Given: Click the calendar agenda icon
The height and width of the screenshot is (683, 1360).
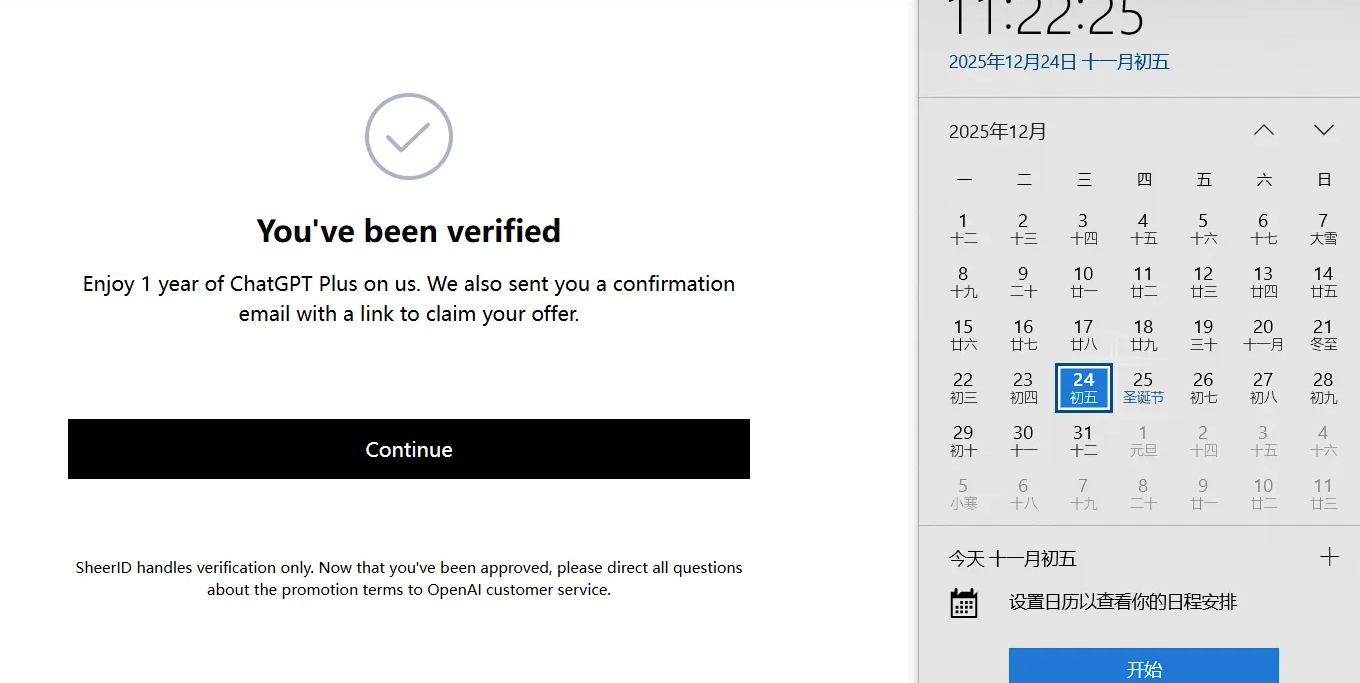Looking at the screenshot, I should (964, 602).
